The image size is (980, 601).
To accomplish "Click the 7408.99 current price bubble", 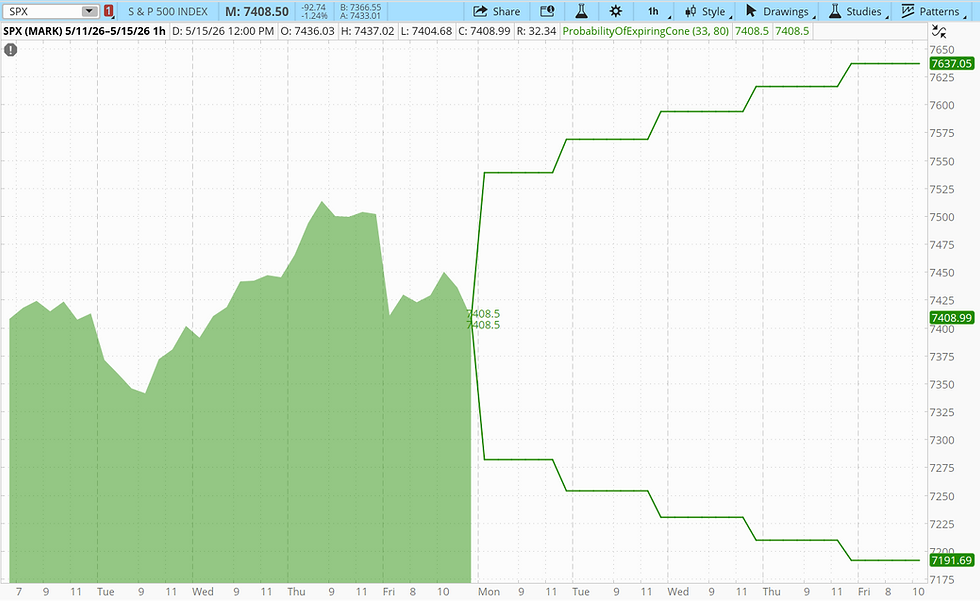I will 951,318.
